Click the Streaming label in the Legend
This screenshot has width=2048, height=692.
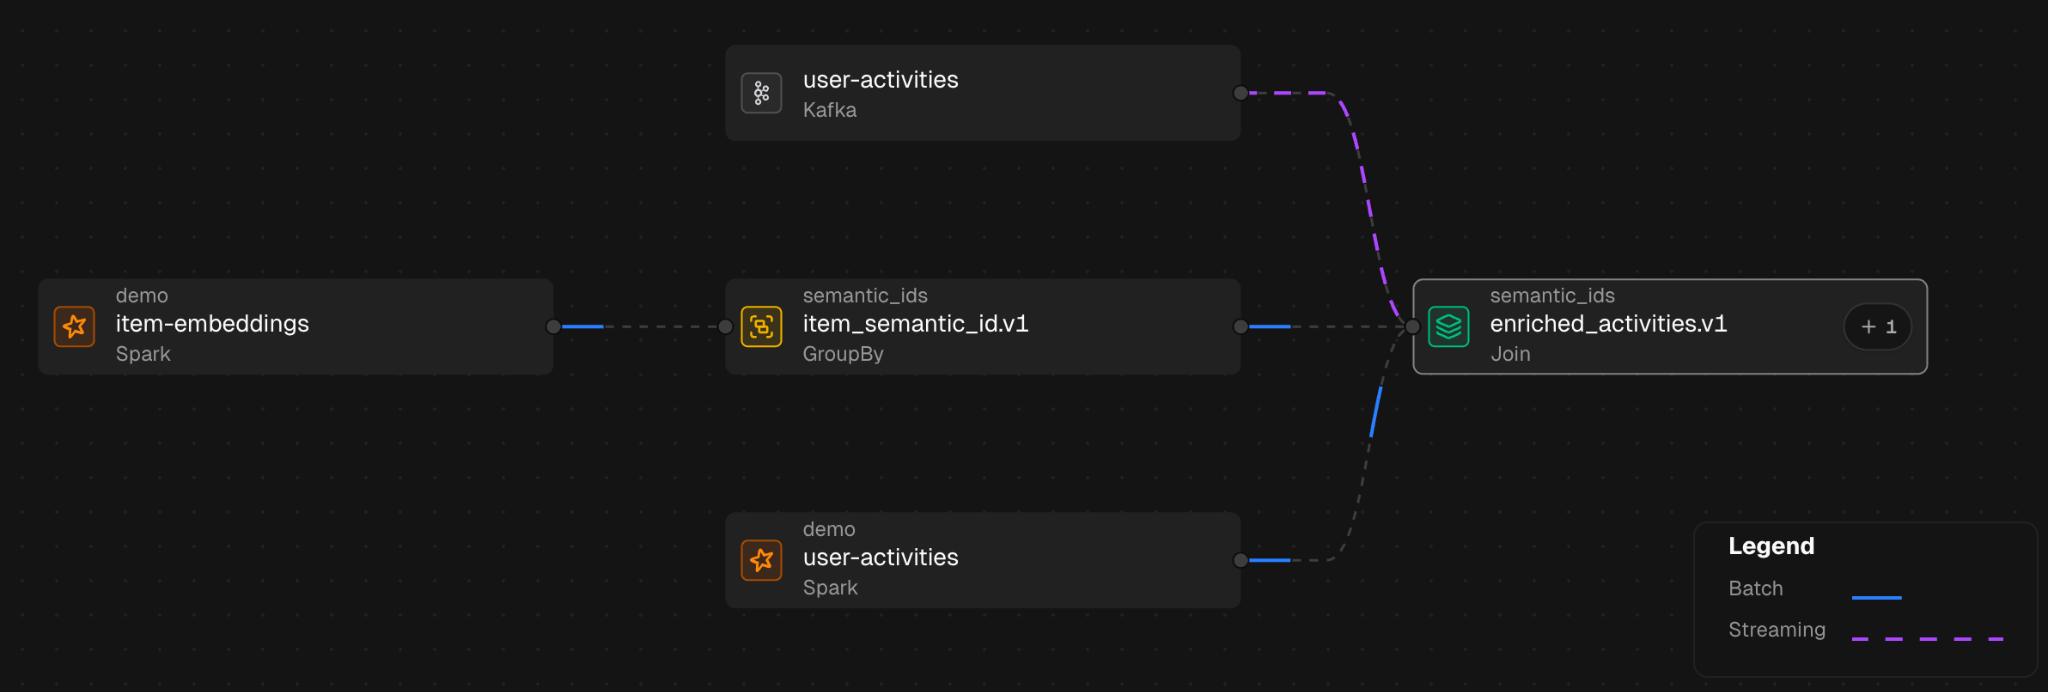pyautogui.click(x=1777, y=630)
